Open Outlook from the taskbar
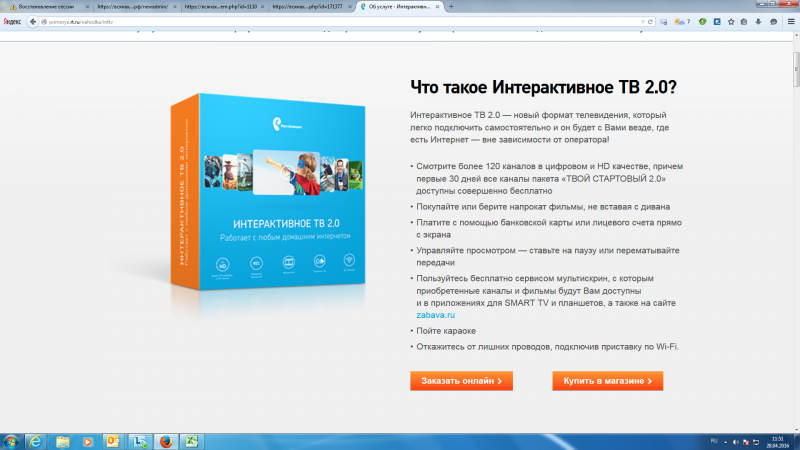 pos(112,441)
